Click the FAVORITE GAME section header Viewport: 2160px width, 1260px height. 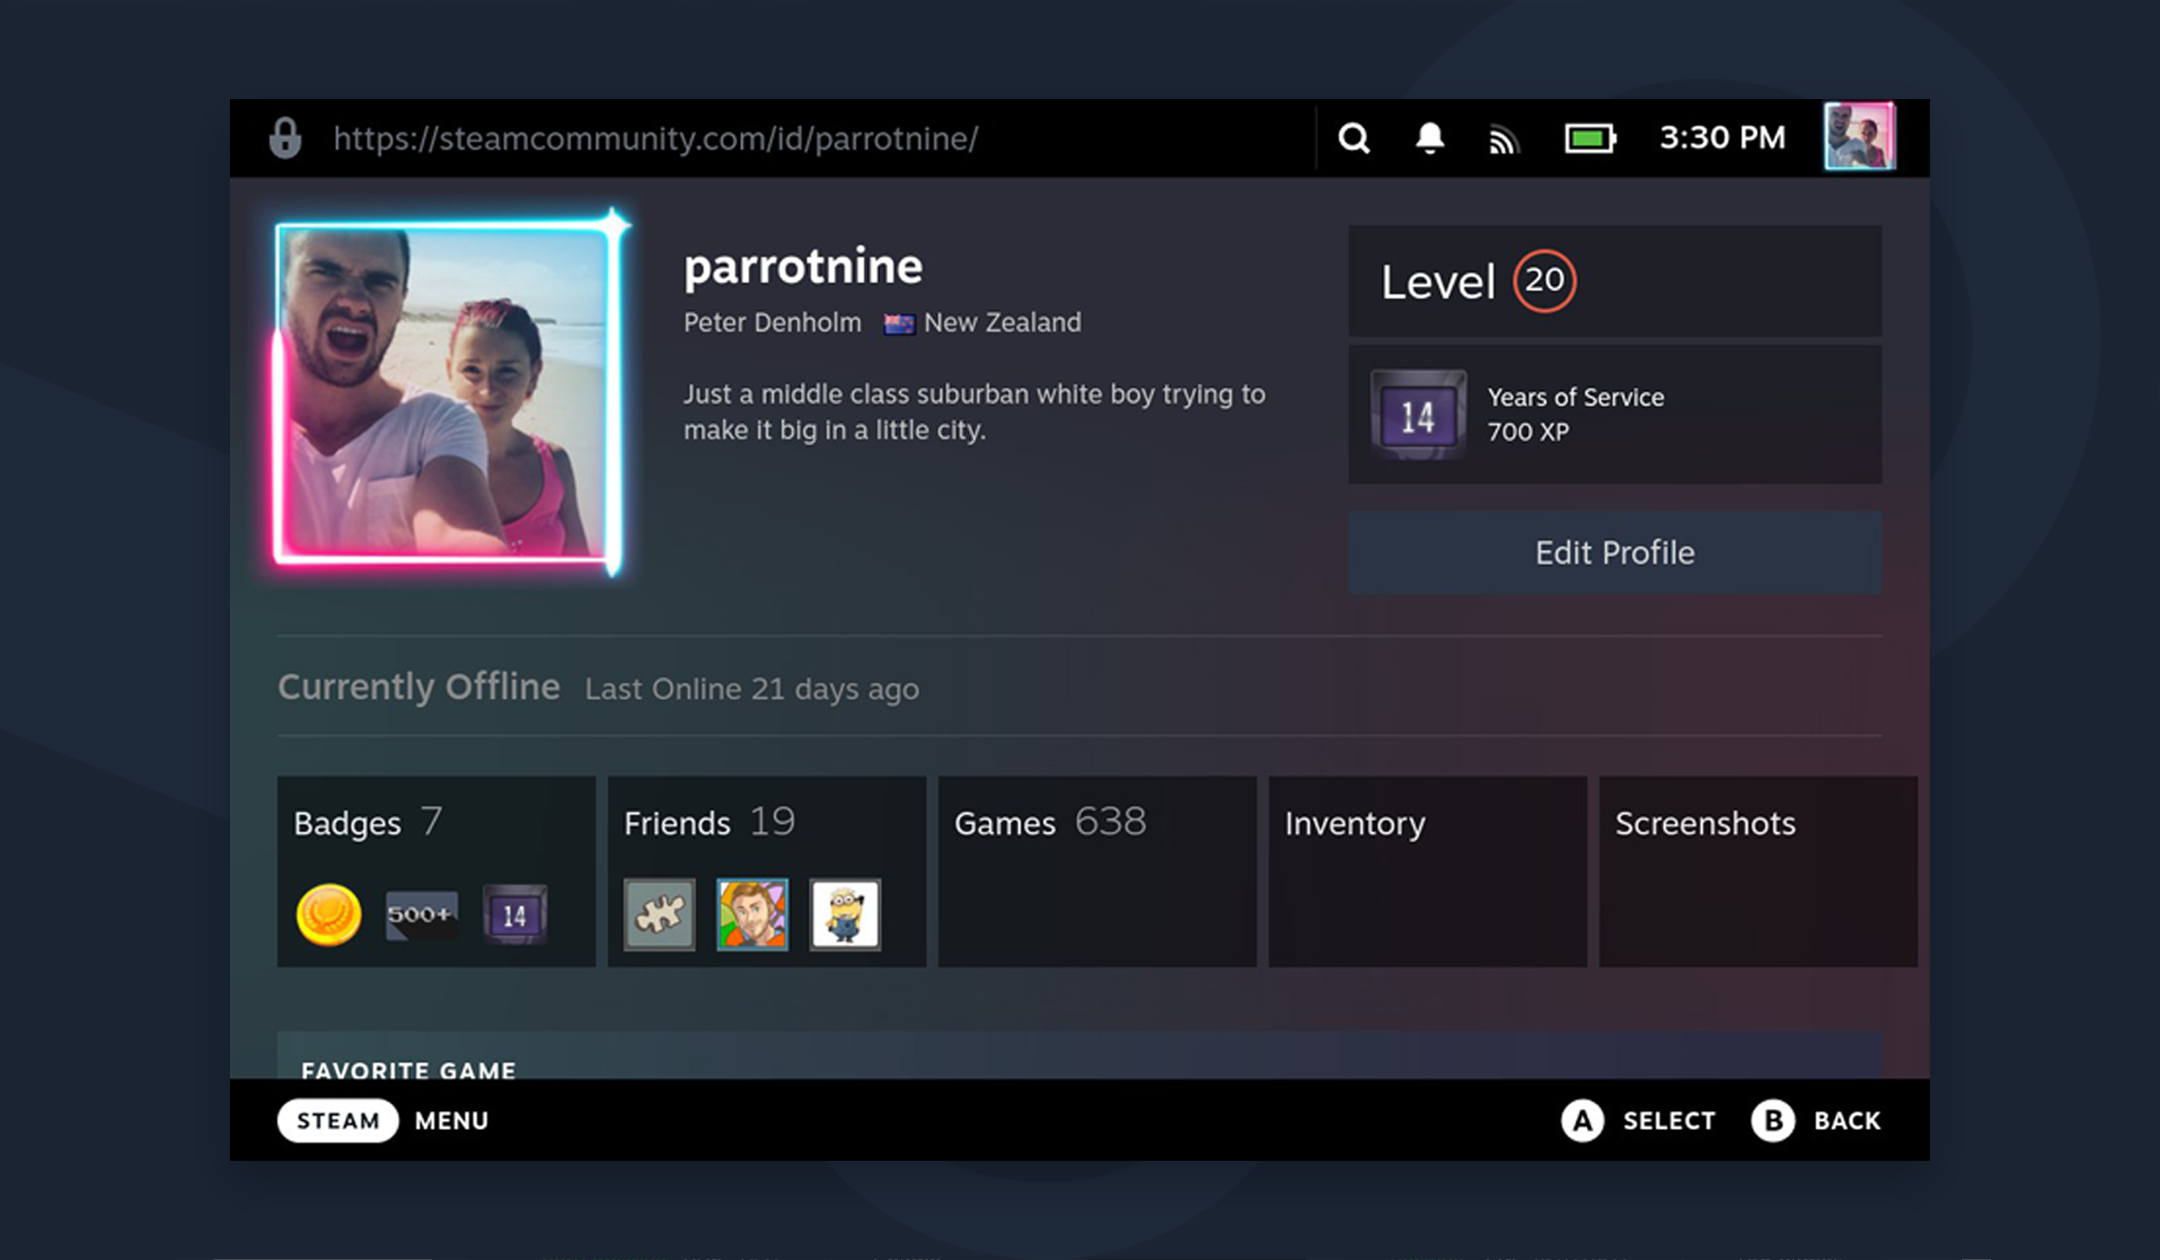coord(408,1070)
